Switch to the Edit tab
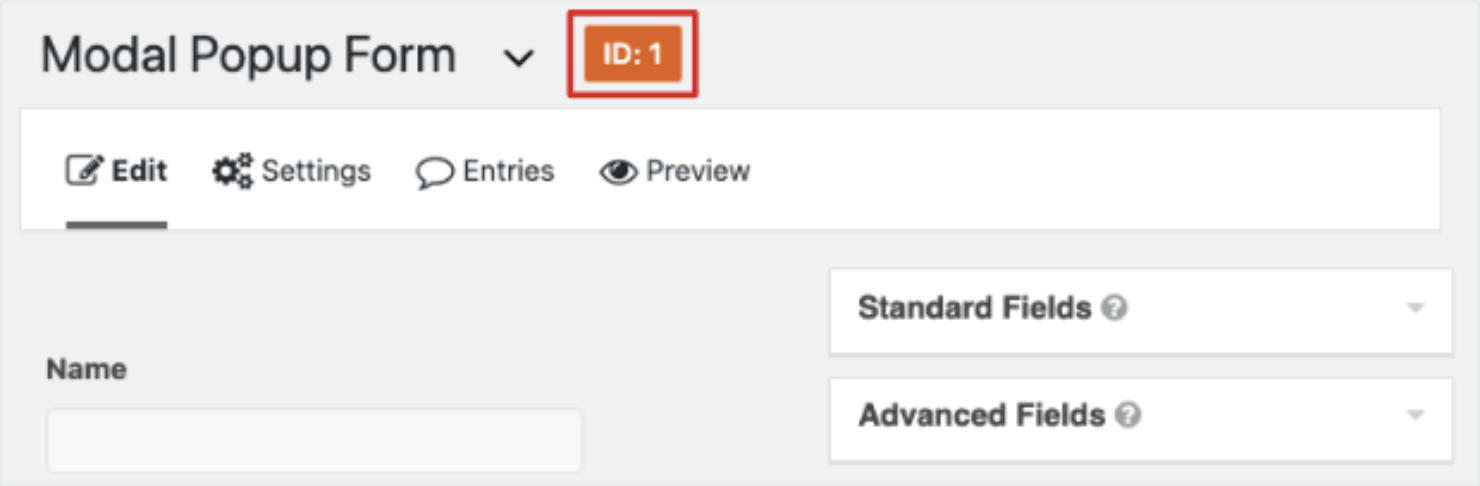Image resolution: width=1480 pixels, height=486 pixels. (138, 171)
